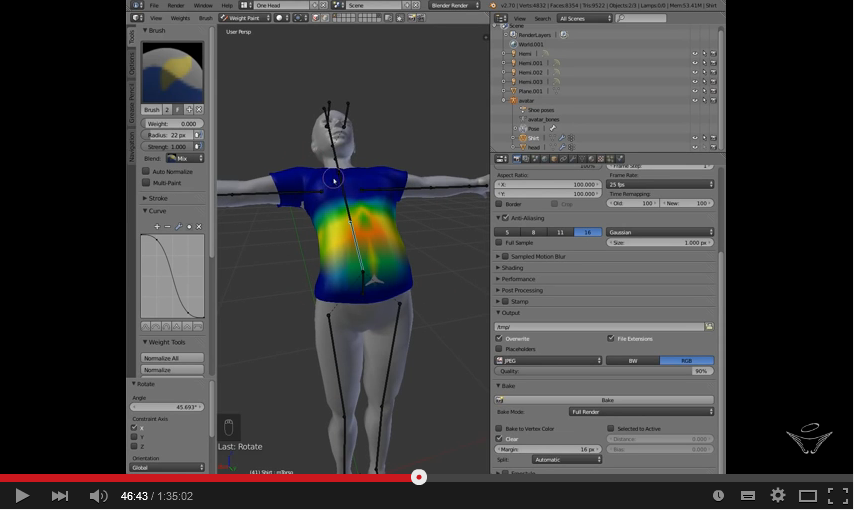Toggle render camera icon for Plane.001

click(x=713, y=91)
